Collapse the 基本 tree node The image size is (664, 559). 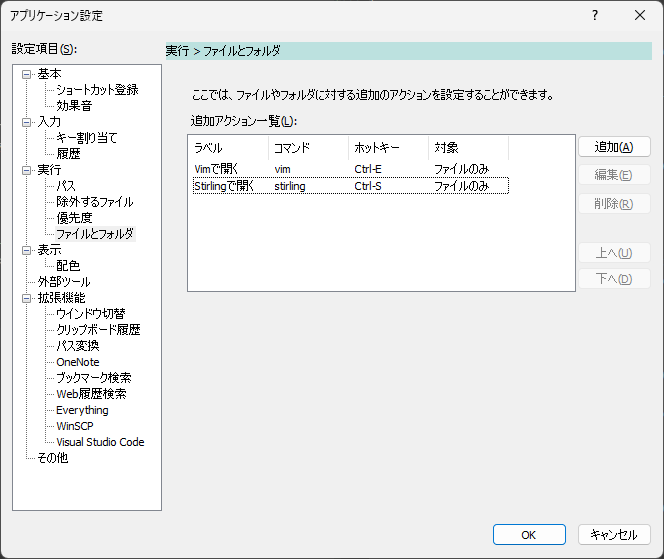[27, 74]
